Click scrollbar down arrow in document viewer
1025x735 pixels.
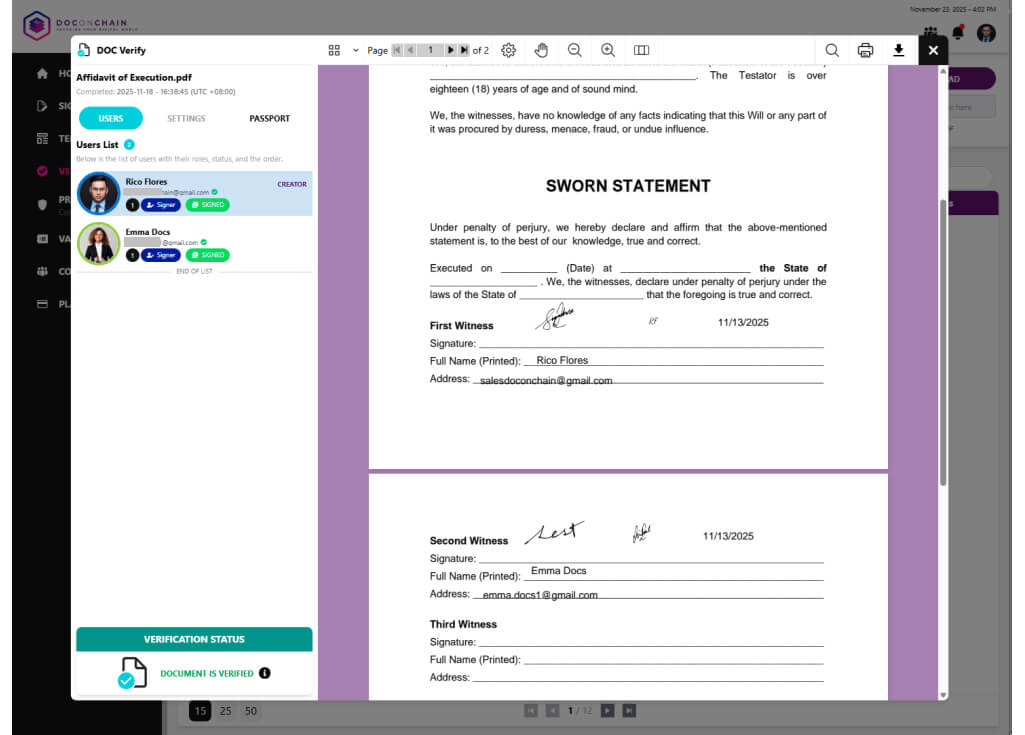point(943,695)
